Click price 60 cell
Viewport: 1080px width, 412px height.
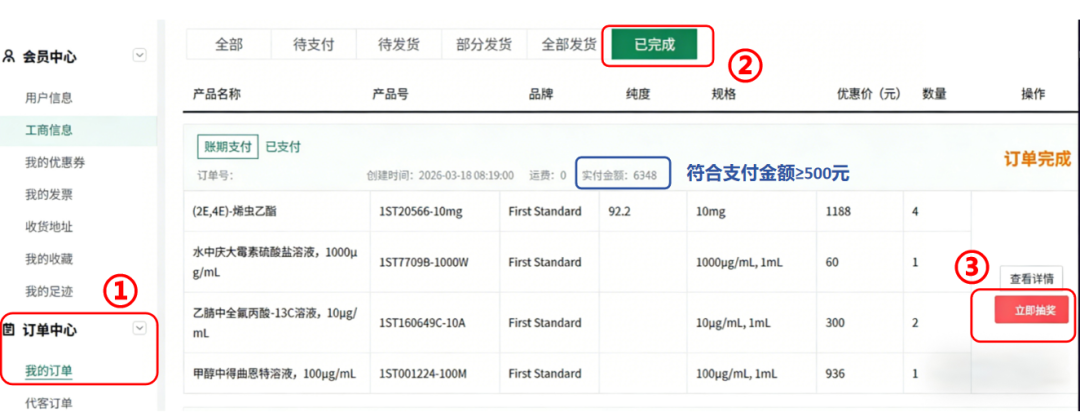pos(831,262)
